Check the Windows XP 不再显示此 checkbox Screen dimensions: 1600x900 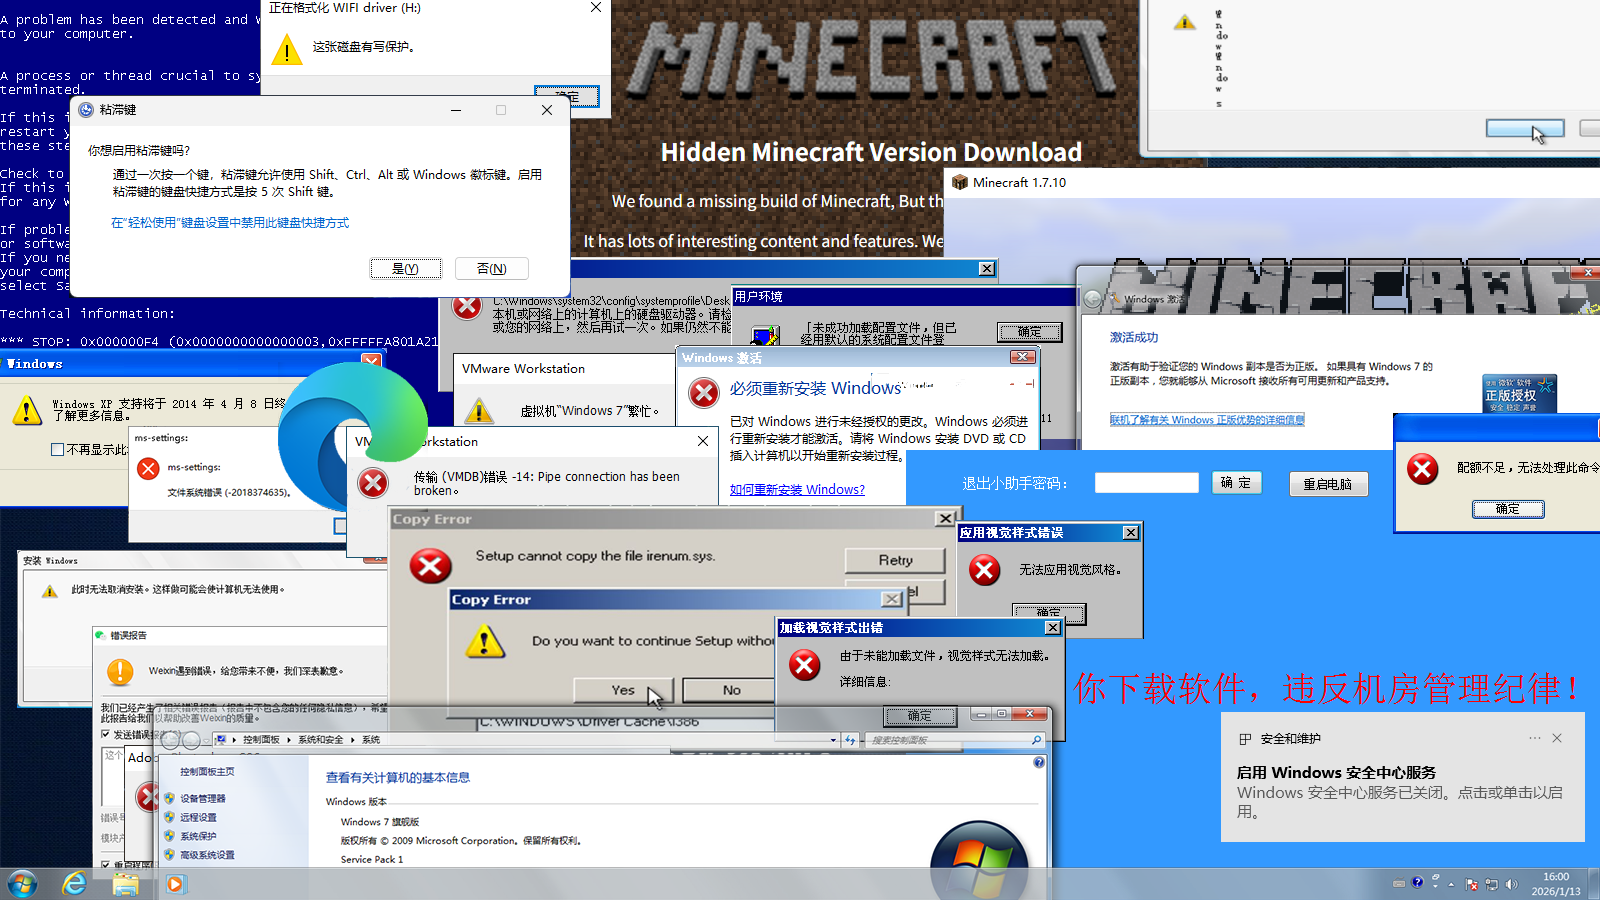58,450
